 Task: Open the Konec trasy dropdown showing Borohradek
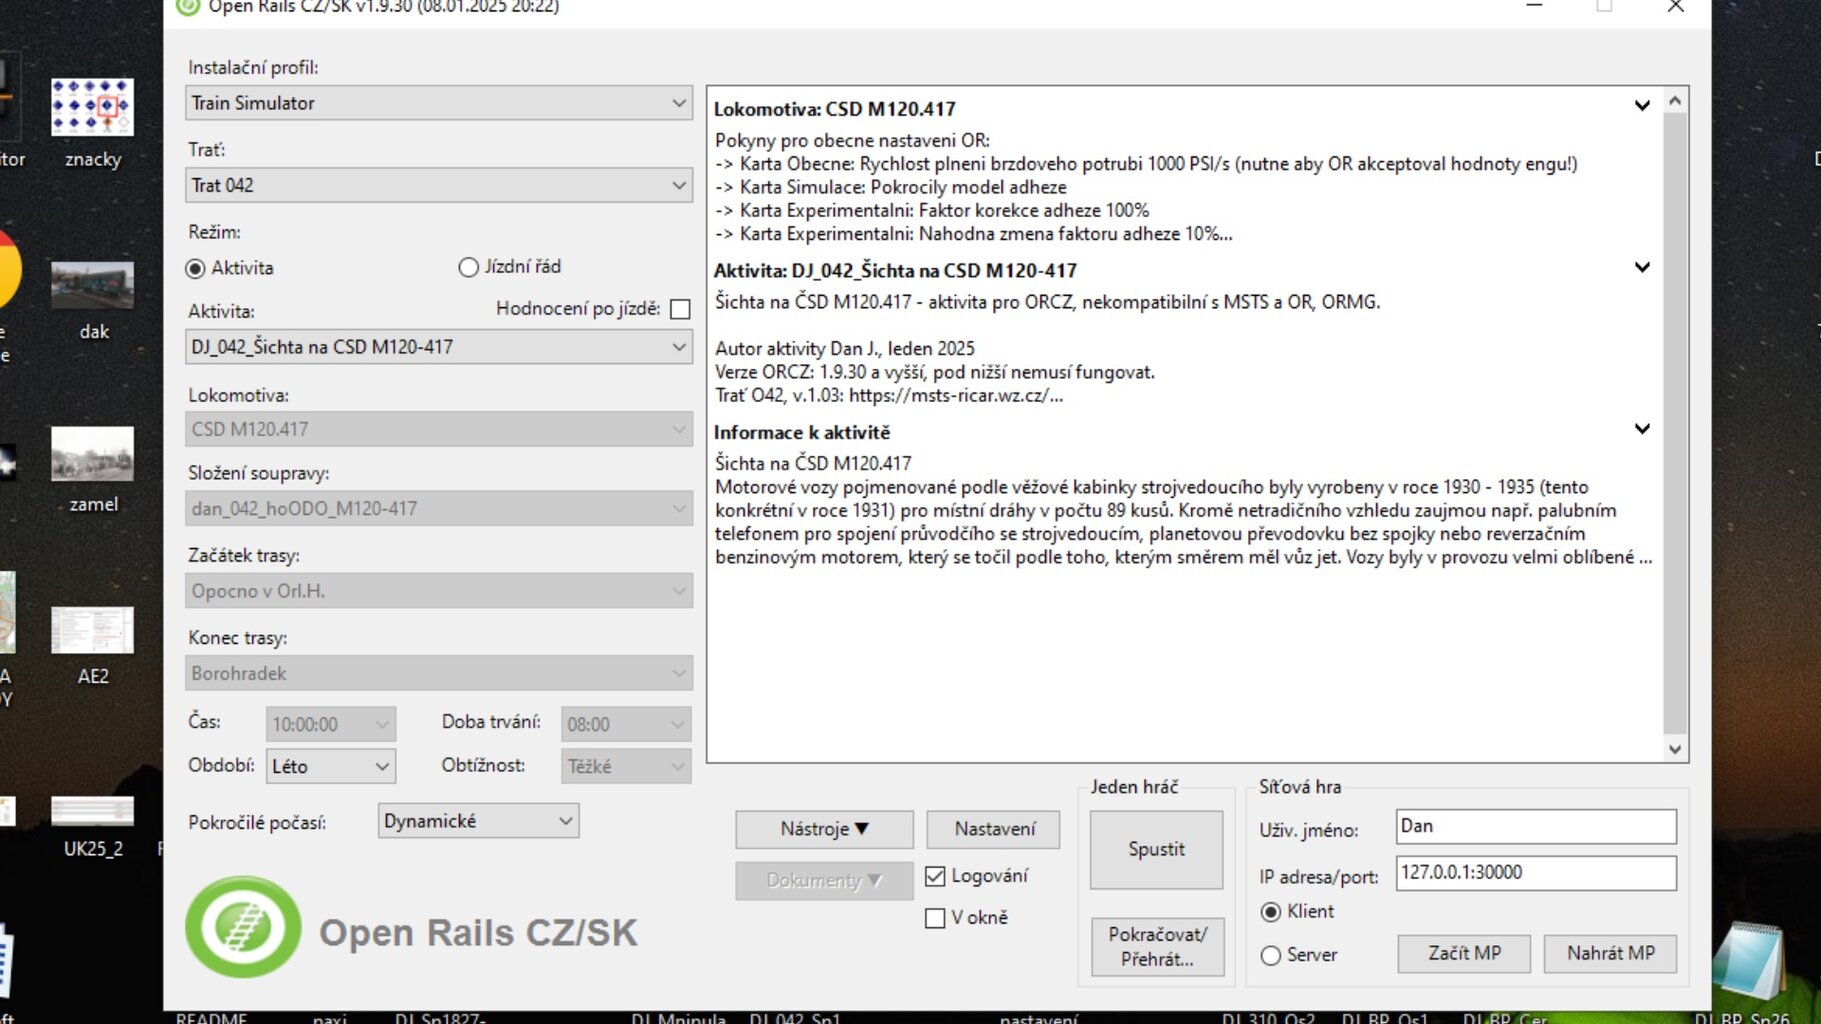coord(439,673)
